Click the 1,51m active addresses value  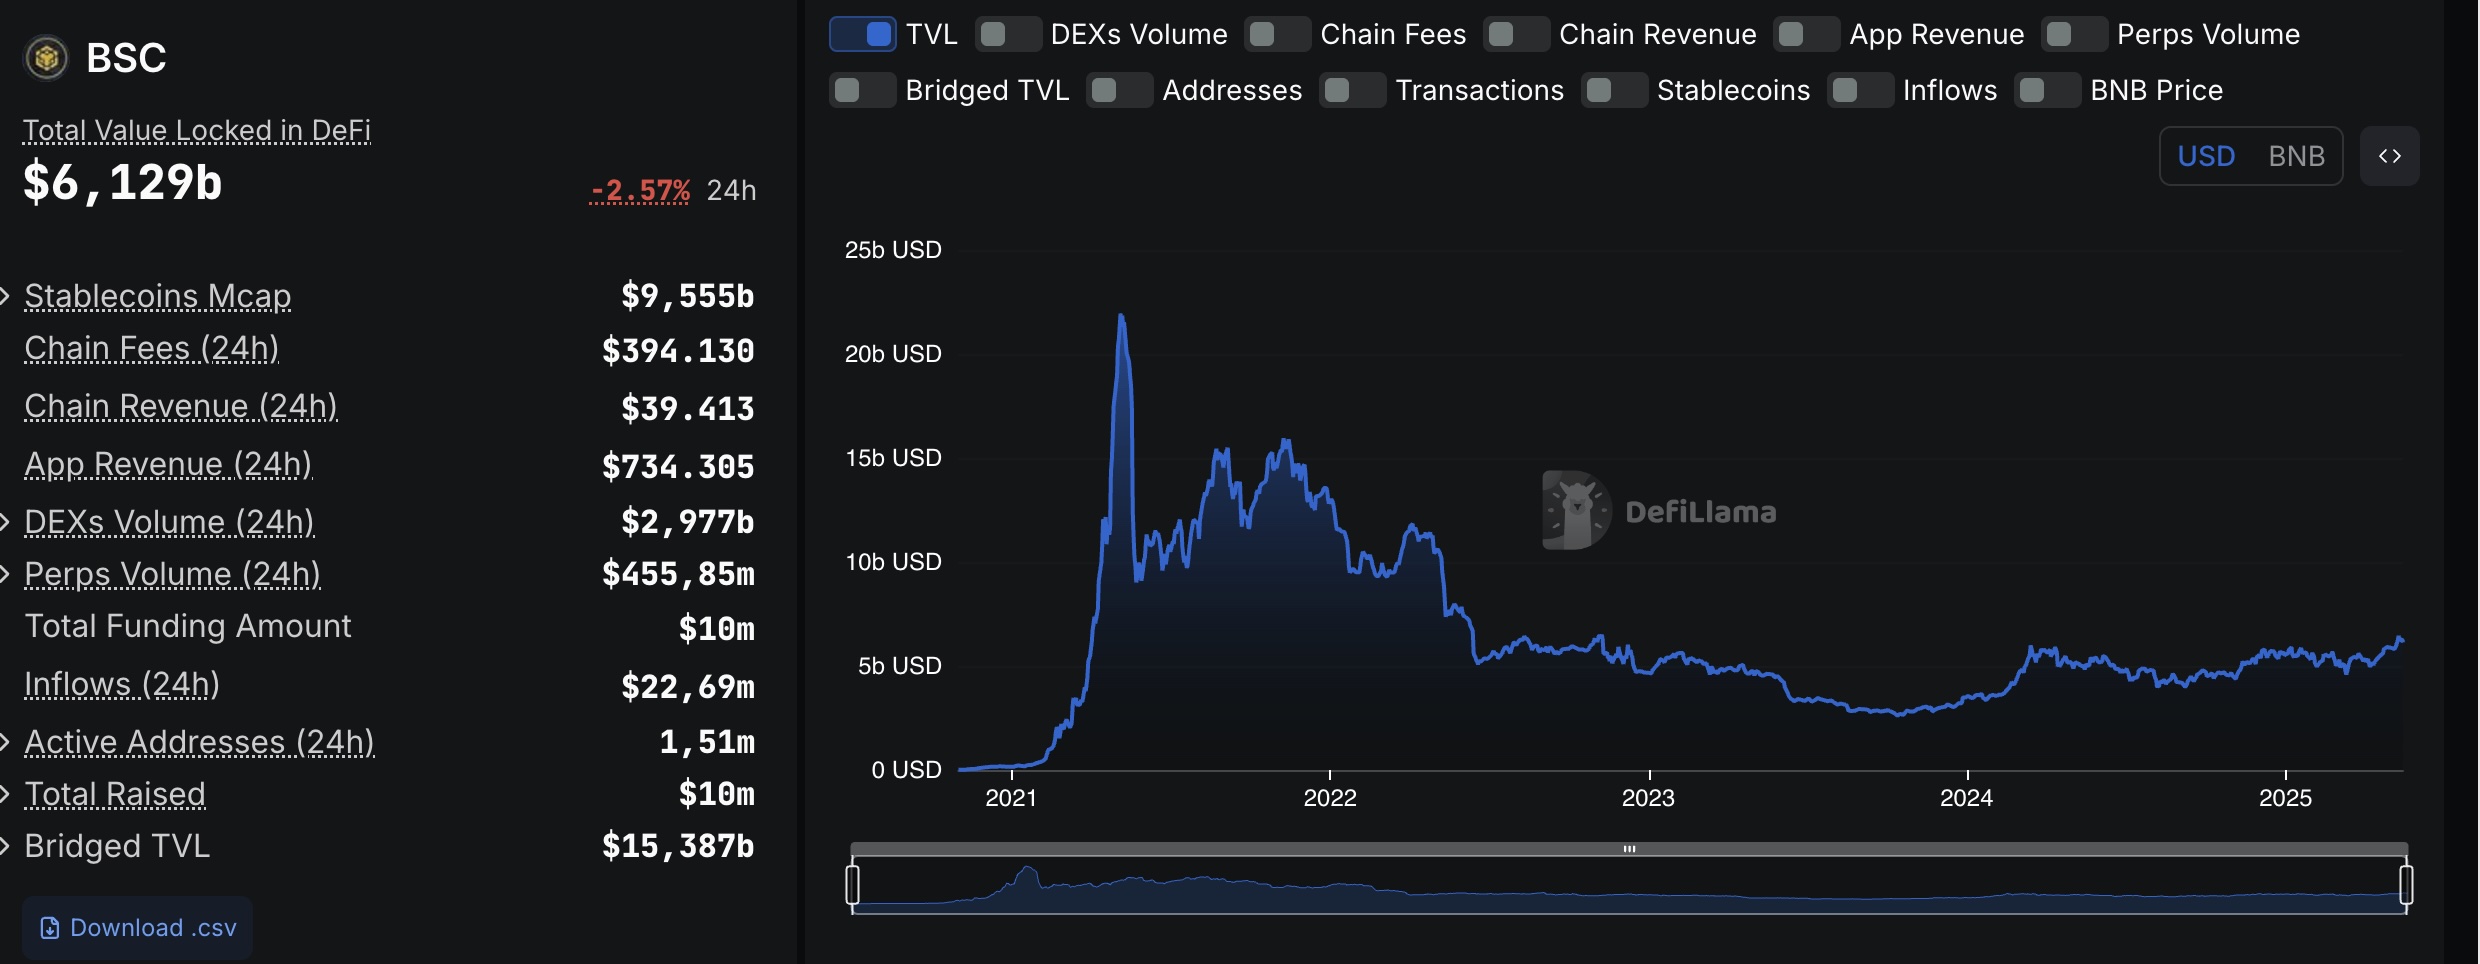(x=706, y=742)
